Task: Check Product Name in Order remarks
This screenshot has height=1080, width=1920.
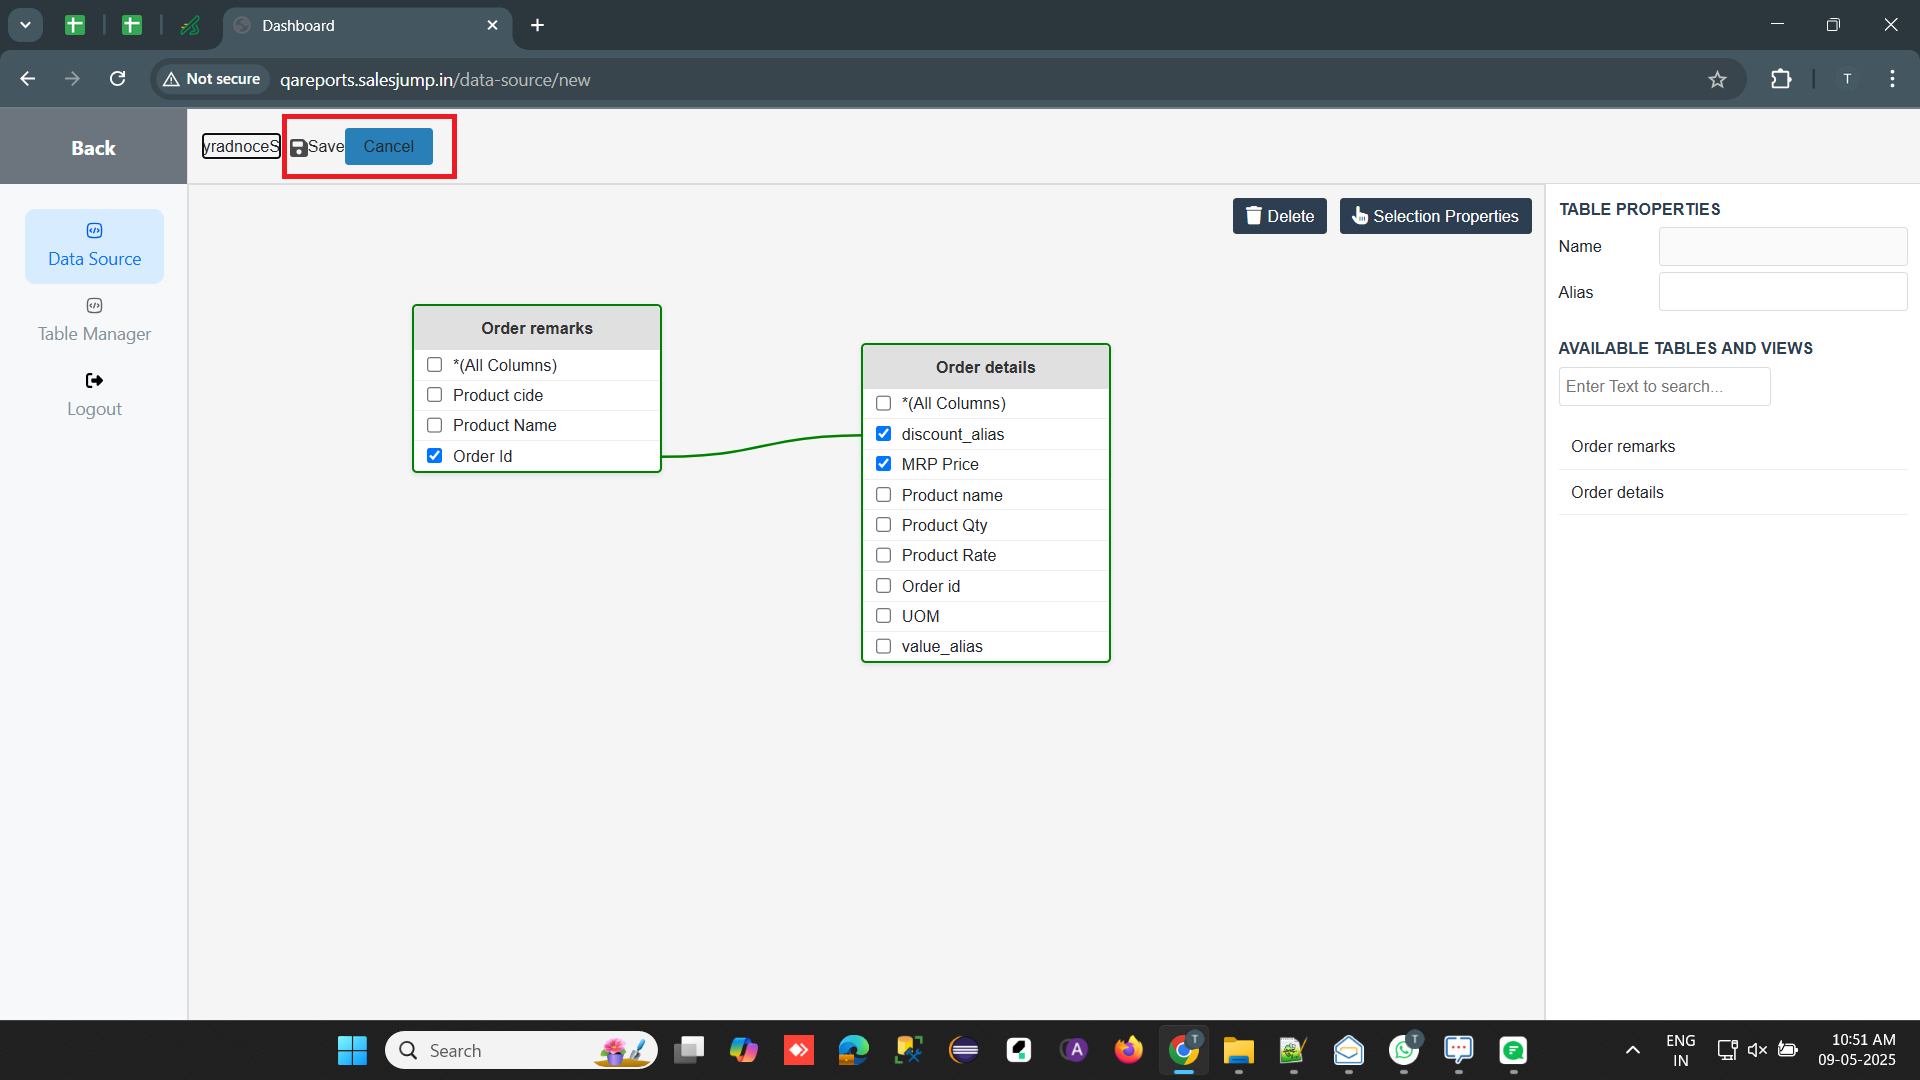Action: pyautogui.click(x=435, y=425)
